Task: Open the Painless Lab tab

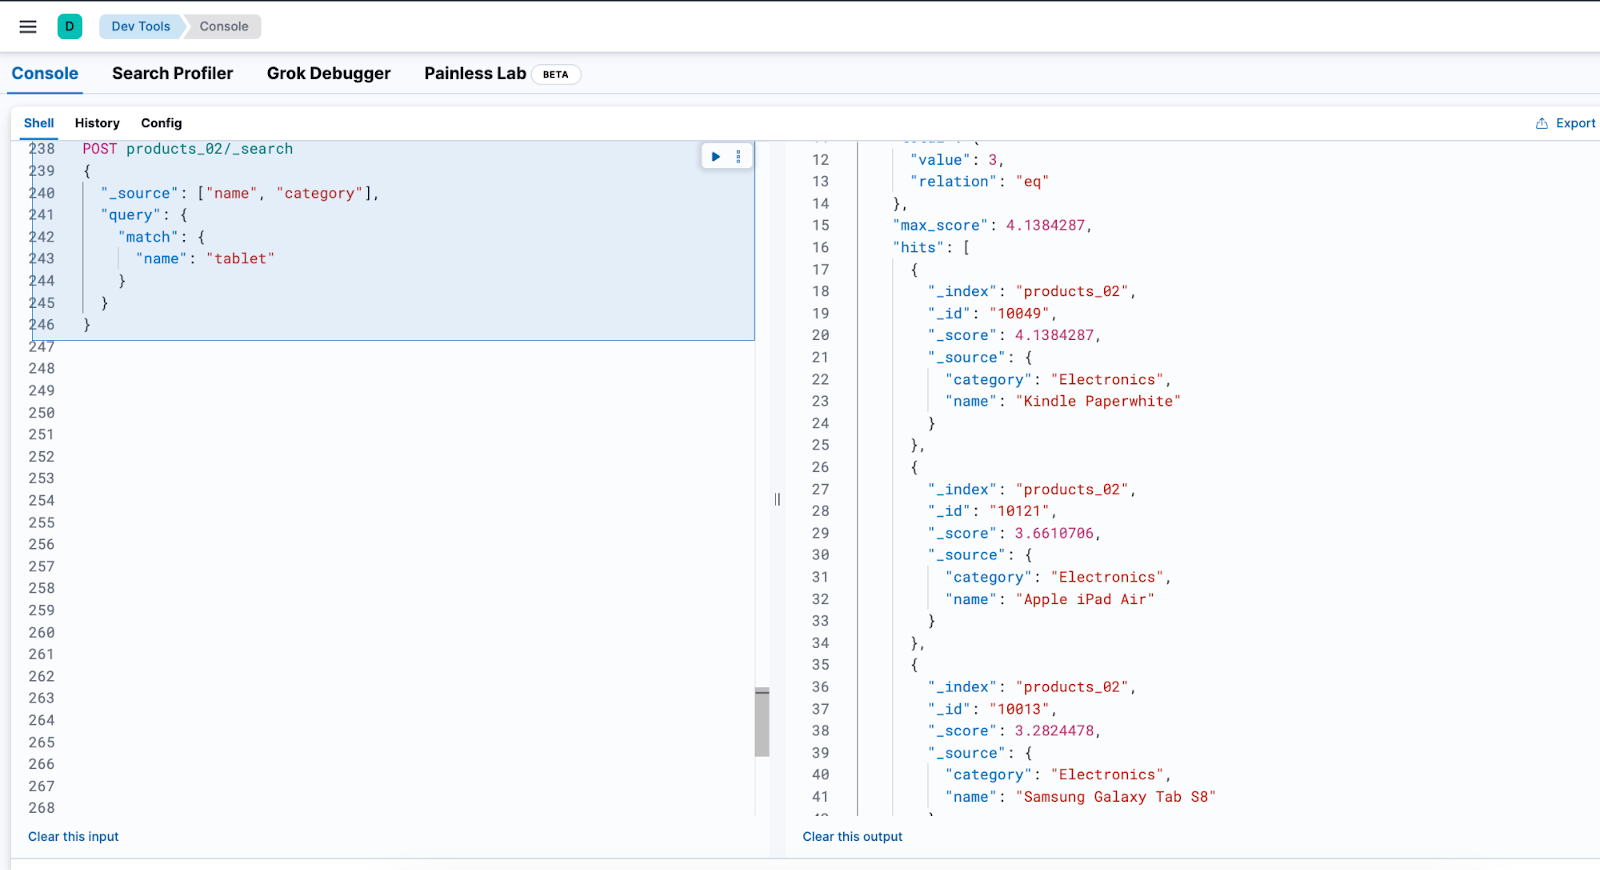Action: click(x=475, y=74)
